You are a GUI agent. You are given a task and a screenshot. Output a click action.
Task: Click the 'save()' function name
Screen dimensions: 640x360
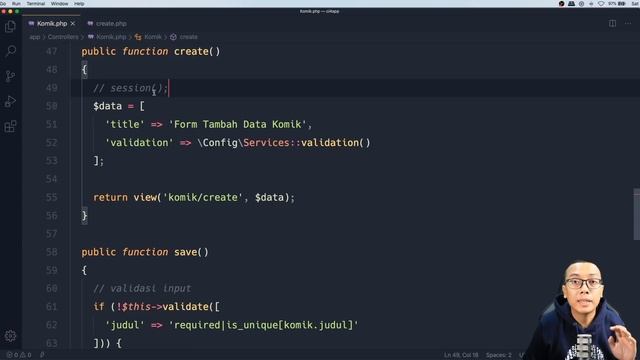tap(191, 252)
